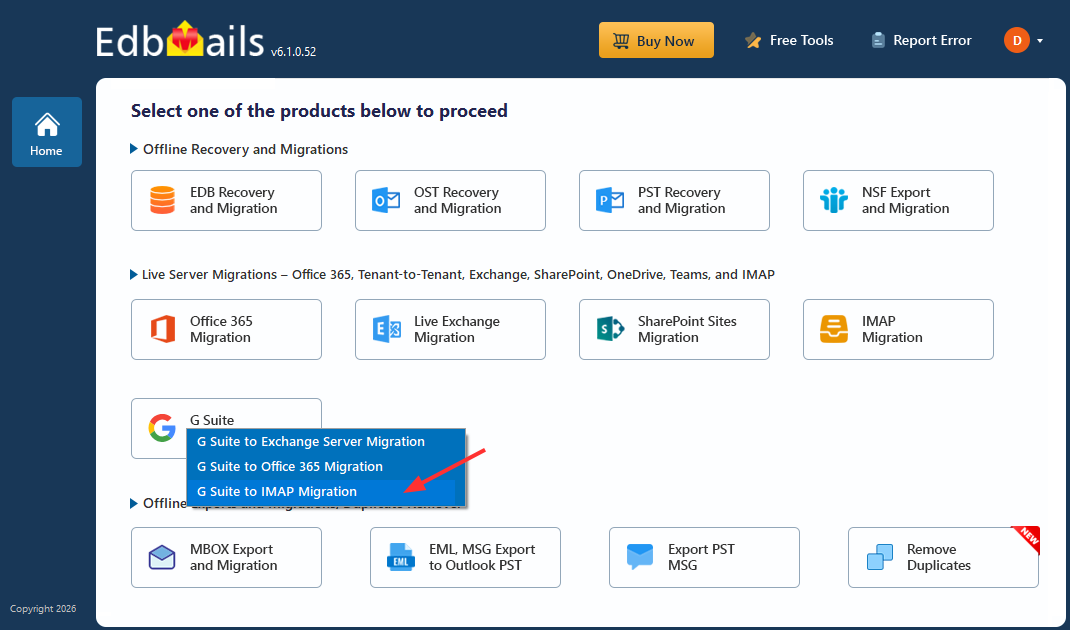Click the Remove Duplicates icon
Image resolution: width=1070 pixels, height=630 pixels.
click(x=879, y=557)
